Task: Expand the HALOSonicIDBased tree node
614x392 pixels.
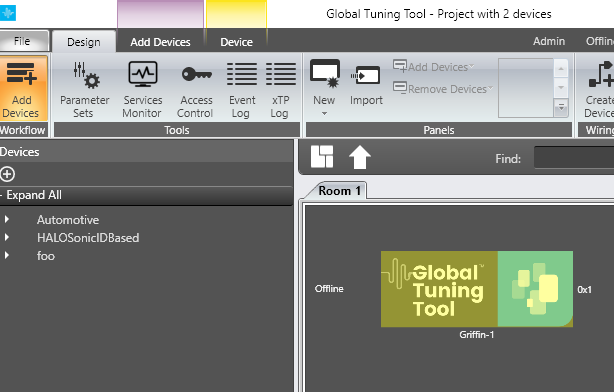Action: click(x=7, y=237)
